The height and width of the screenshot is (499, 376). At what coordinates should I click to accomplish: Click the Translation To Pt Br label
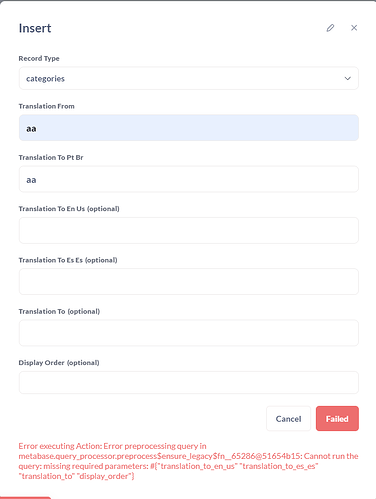(51, 157)
